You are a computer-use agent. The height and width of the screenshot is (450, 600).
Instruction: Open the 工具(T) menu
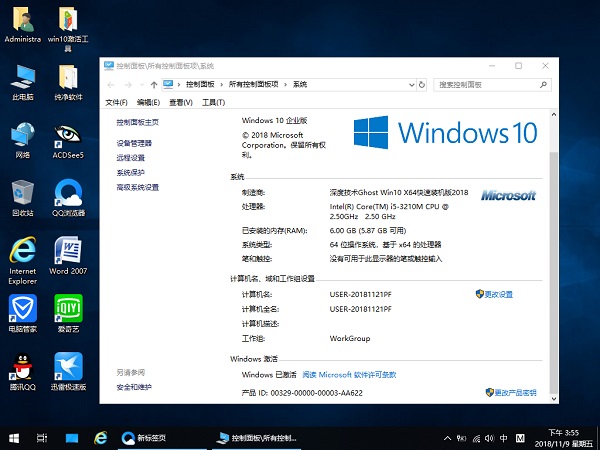point(213,102)
